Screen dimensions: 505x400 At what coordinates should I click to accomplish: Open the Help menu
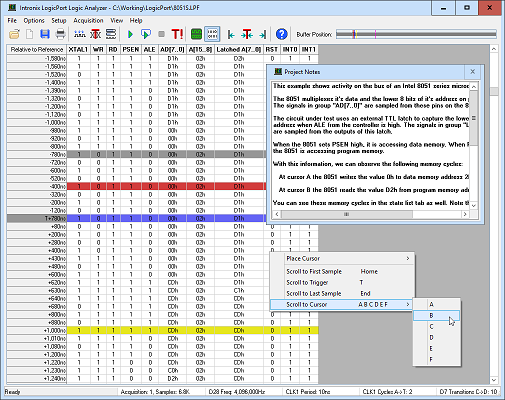[x=136, y=20]
